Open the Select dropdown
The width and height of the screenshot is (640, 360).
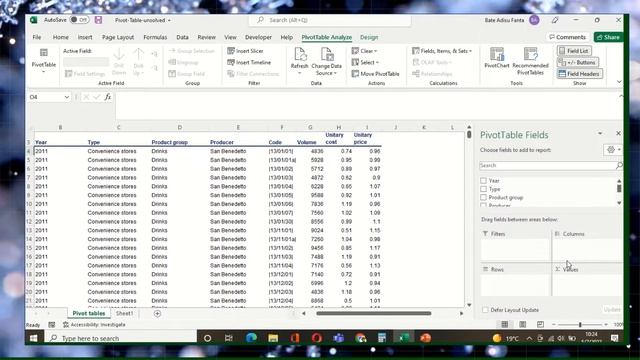[x=365, y=62]
